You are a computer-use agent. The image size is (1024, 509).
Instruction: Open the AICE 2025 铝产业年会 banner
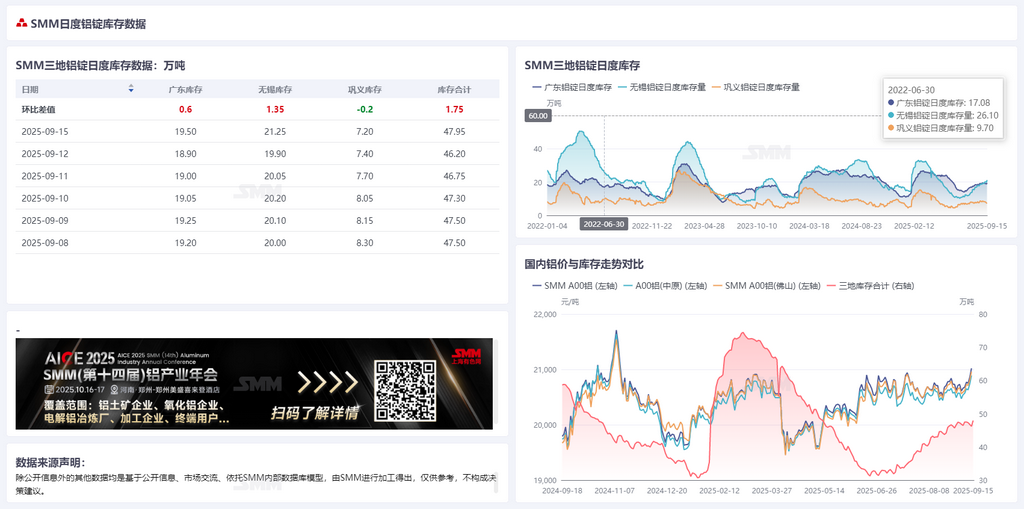point(254,384)
